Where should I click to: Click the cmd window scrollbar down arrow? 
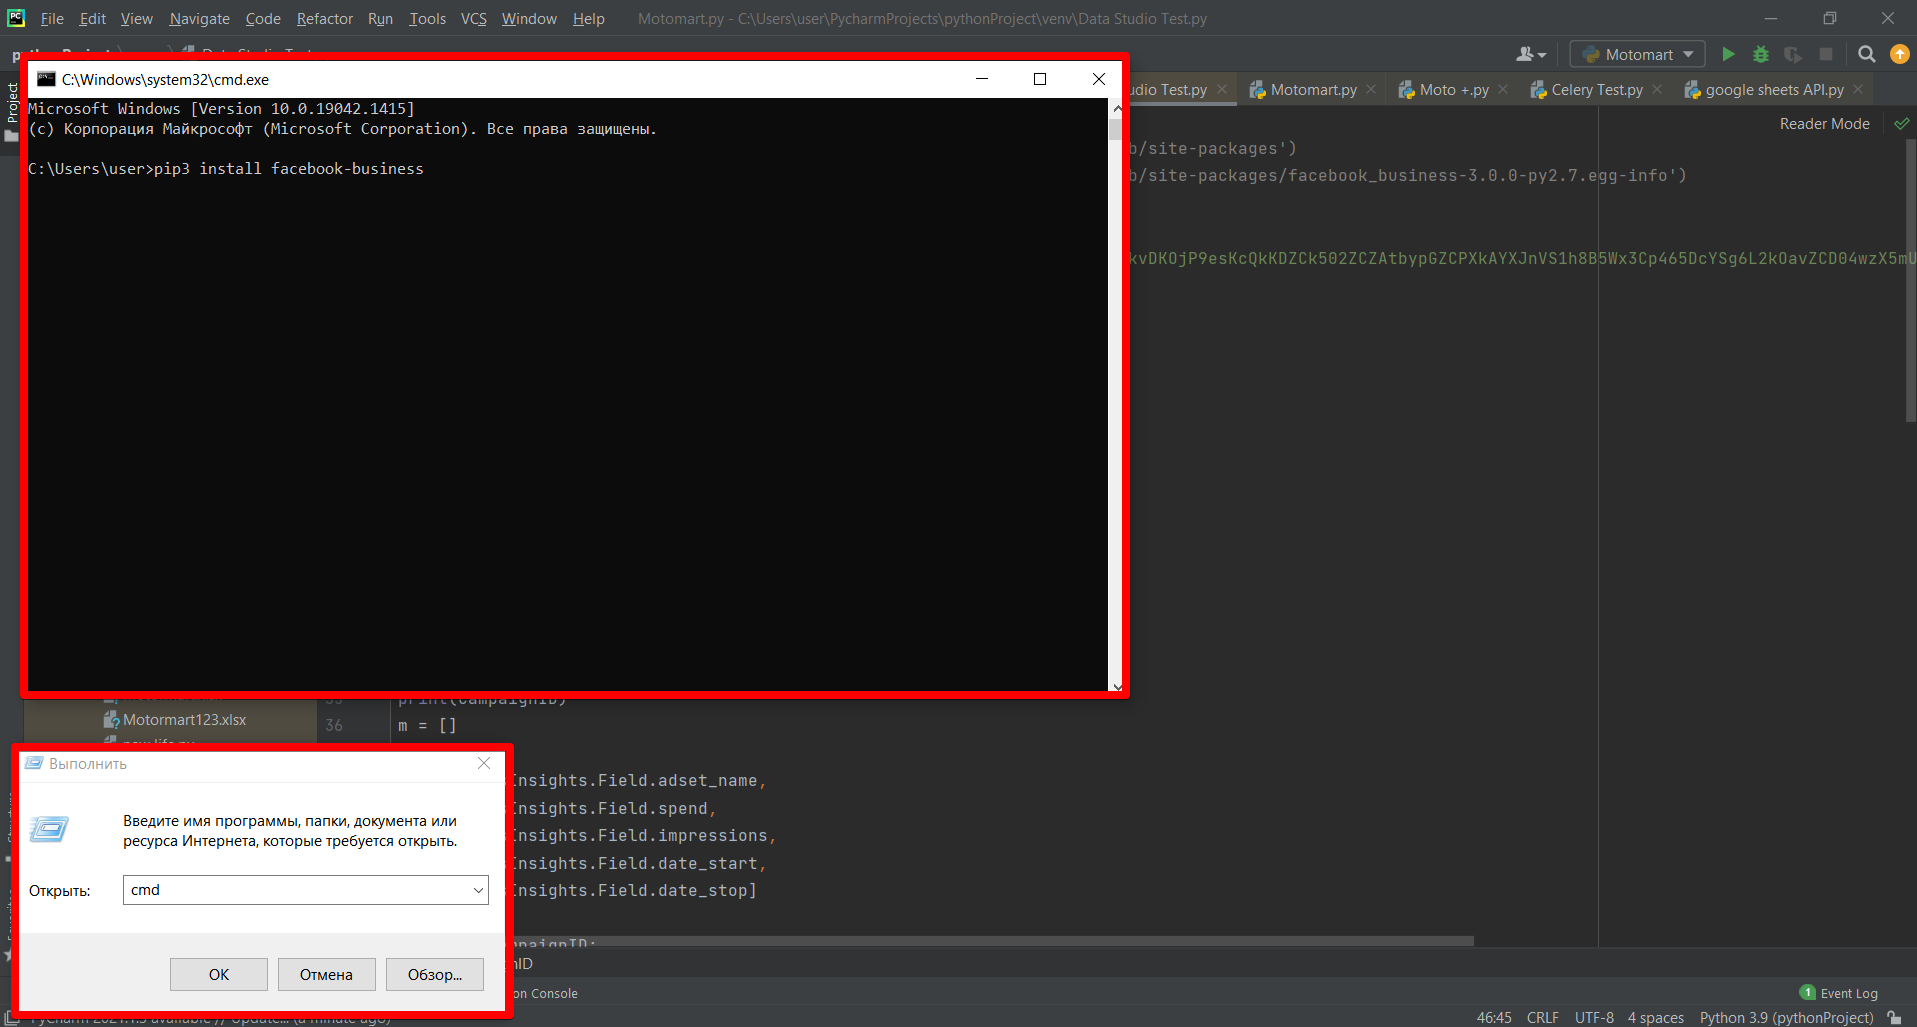1116,686
